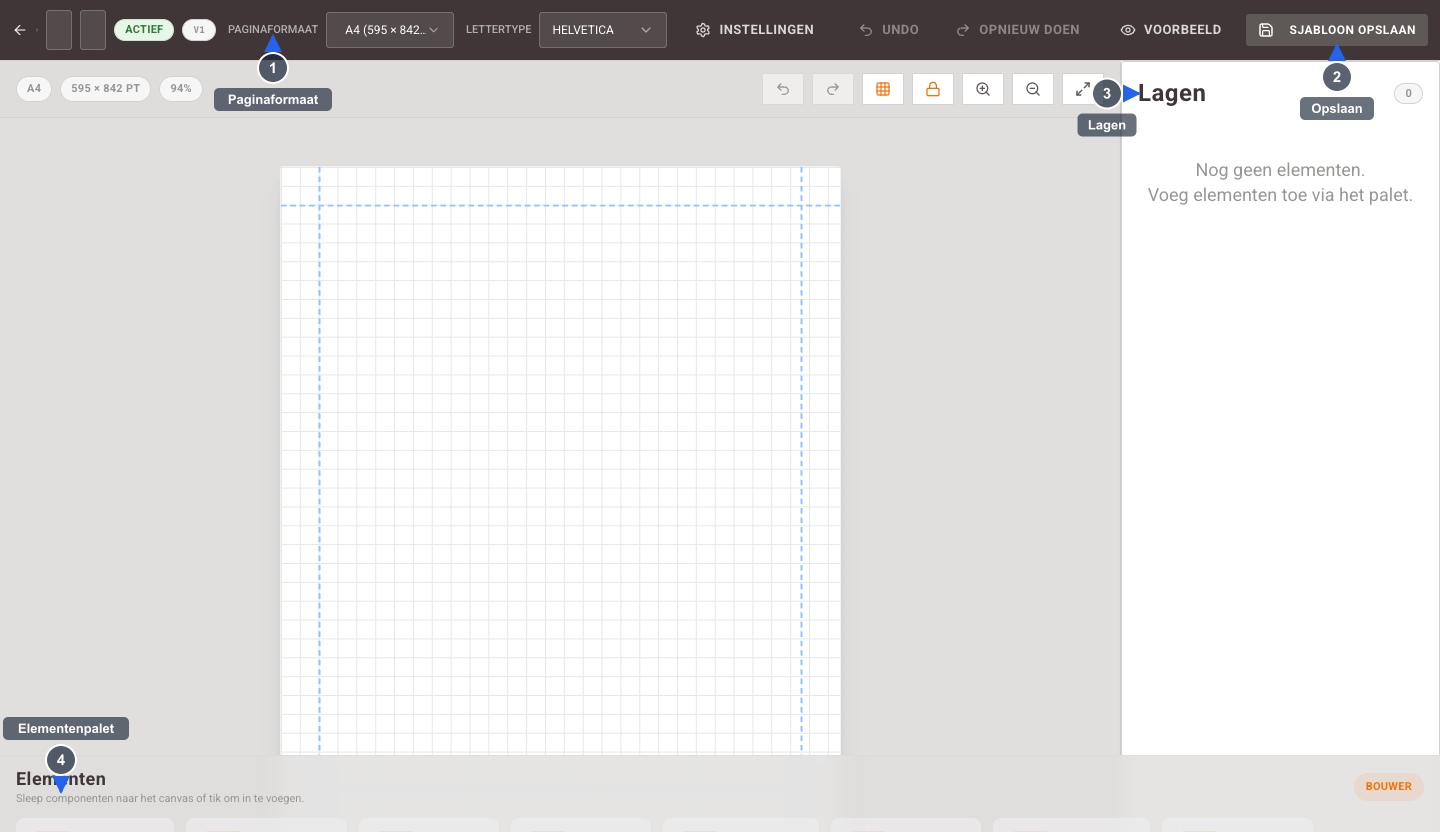Click the Actief status badge
Image resolution: width=1440 pixels, height=832 pixels.
tap(144, 30)
